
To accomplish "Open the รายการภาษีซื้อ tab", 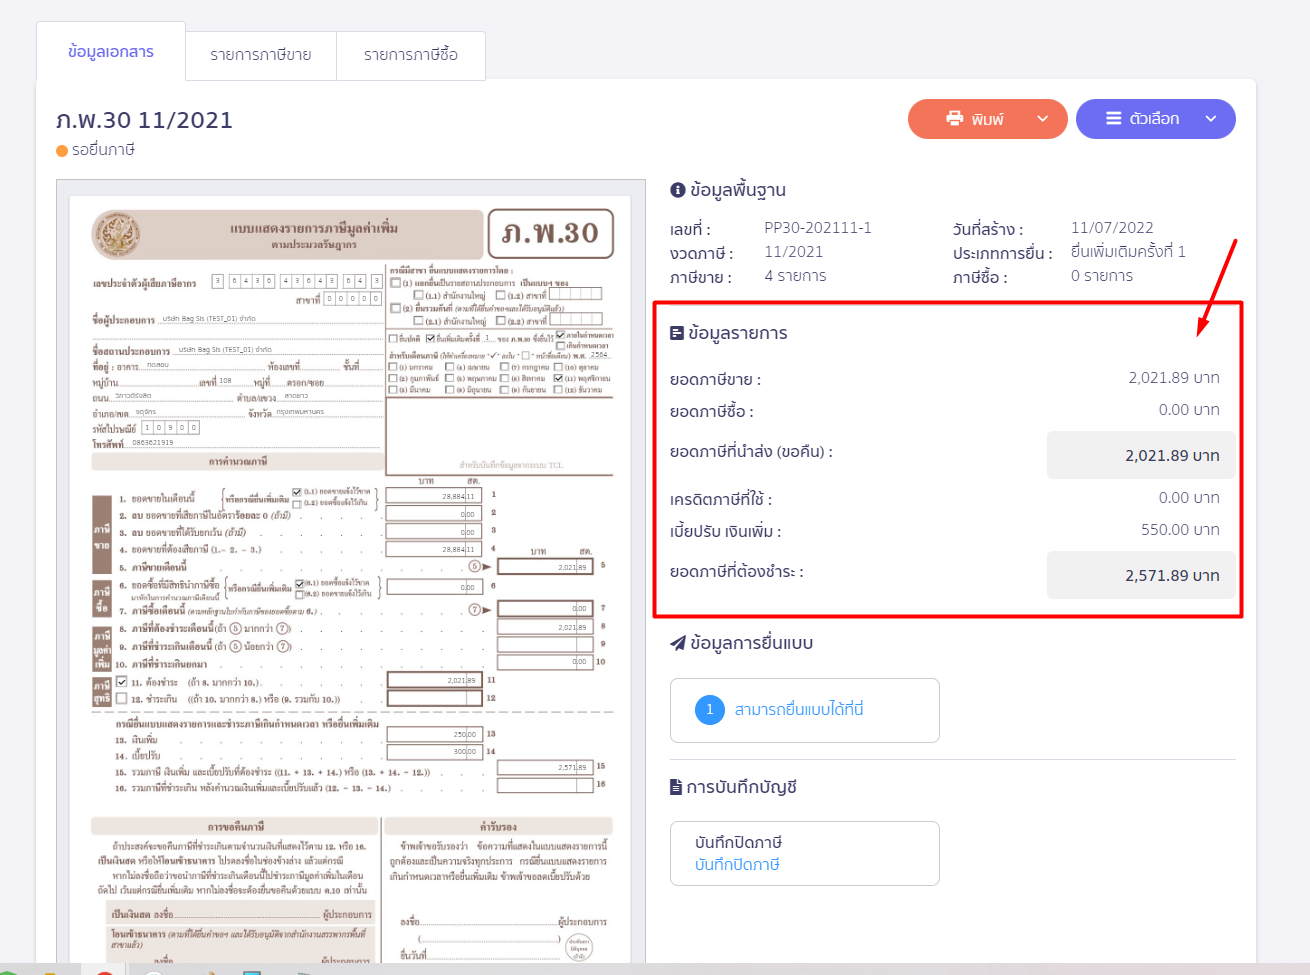I will coord(410,55).
